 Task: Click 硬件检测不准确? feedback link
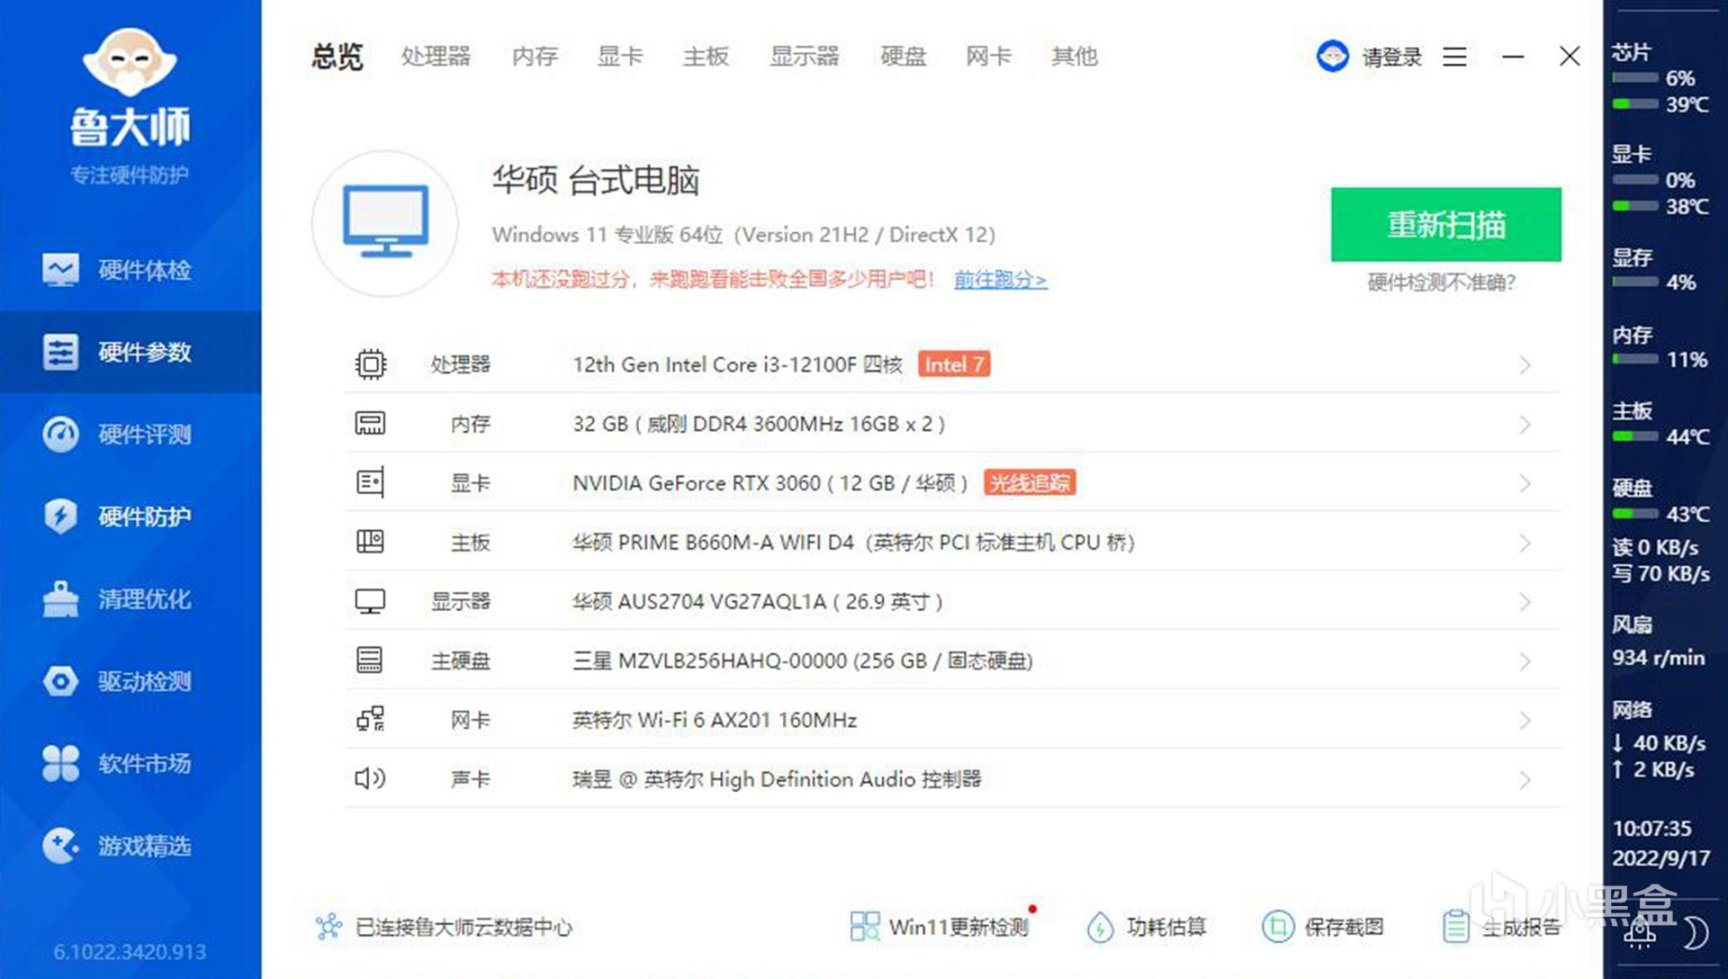[x=1442, y=282]
